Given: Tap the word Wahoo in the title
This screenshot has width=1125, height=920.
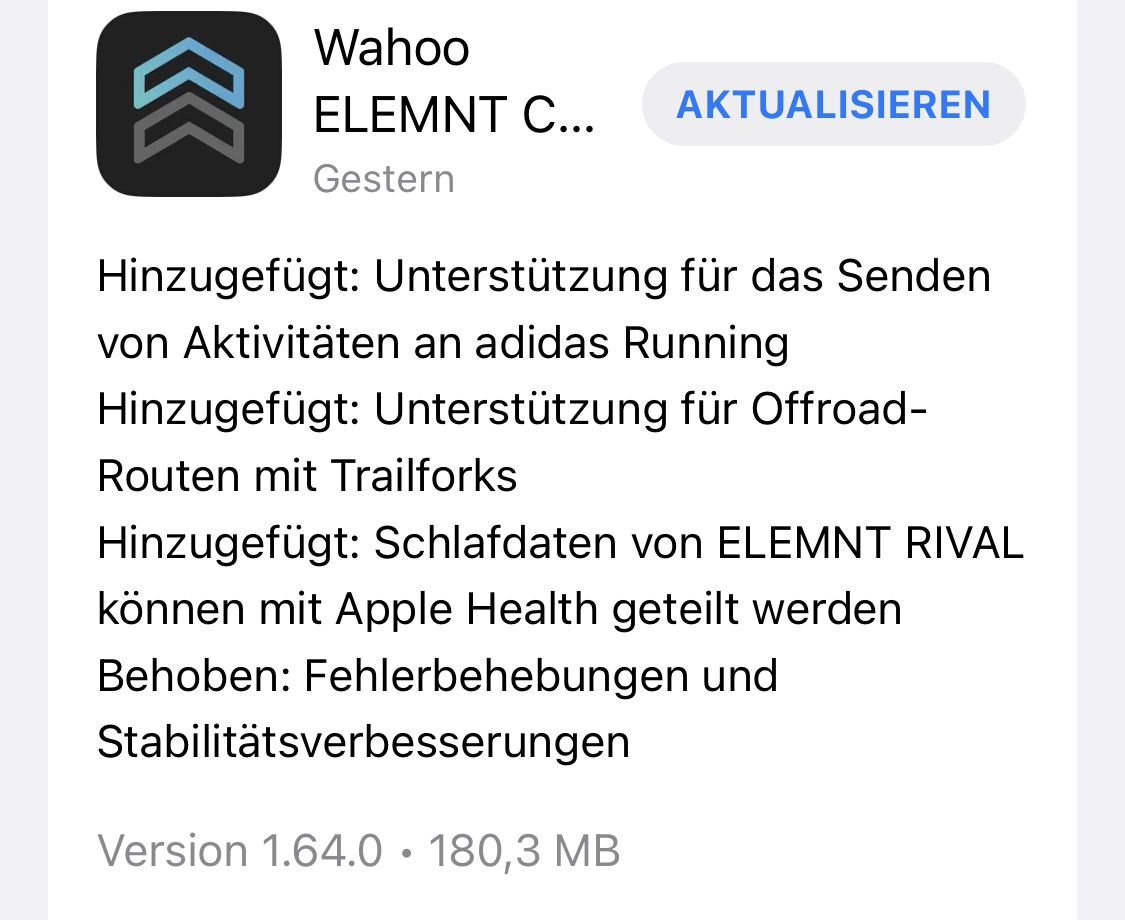Looking at the screenshot, I should point(392,48).
